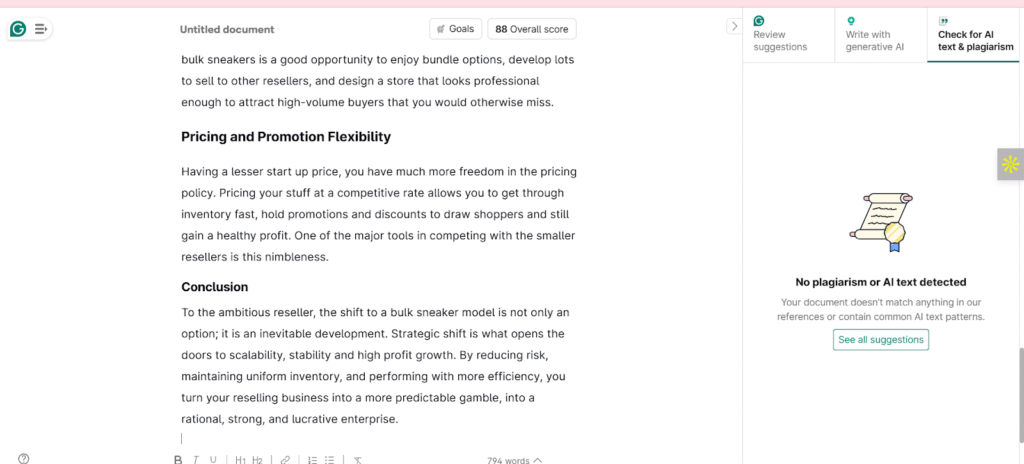Viewport: 1024px width, 464px height.
Task: Click the Grammarly logo icon
Action: [x=18, y=29]
